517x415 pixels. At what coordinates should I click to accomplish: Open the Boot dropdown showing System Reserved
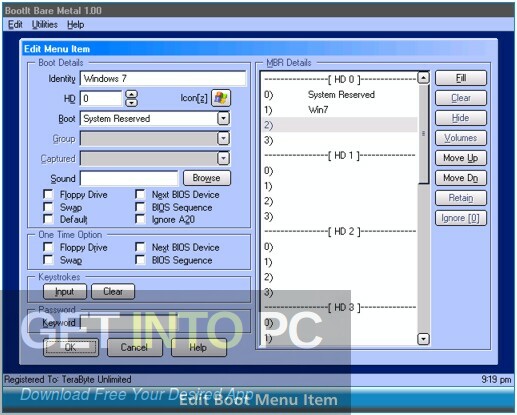click(x=223, y=118)
